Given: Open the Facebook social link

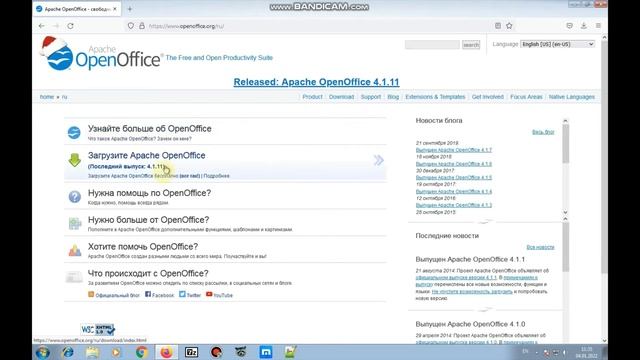Looking at the screenshot, I should [x=160, y=295].
